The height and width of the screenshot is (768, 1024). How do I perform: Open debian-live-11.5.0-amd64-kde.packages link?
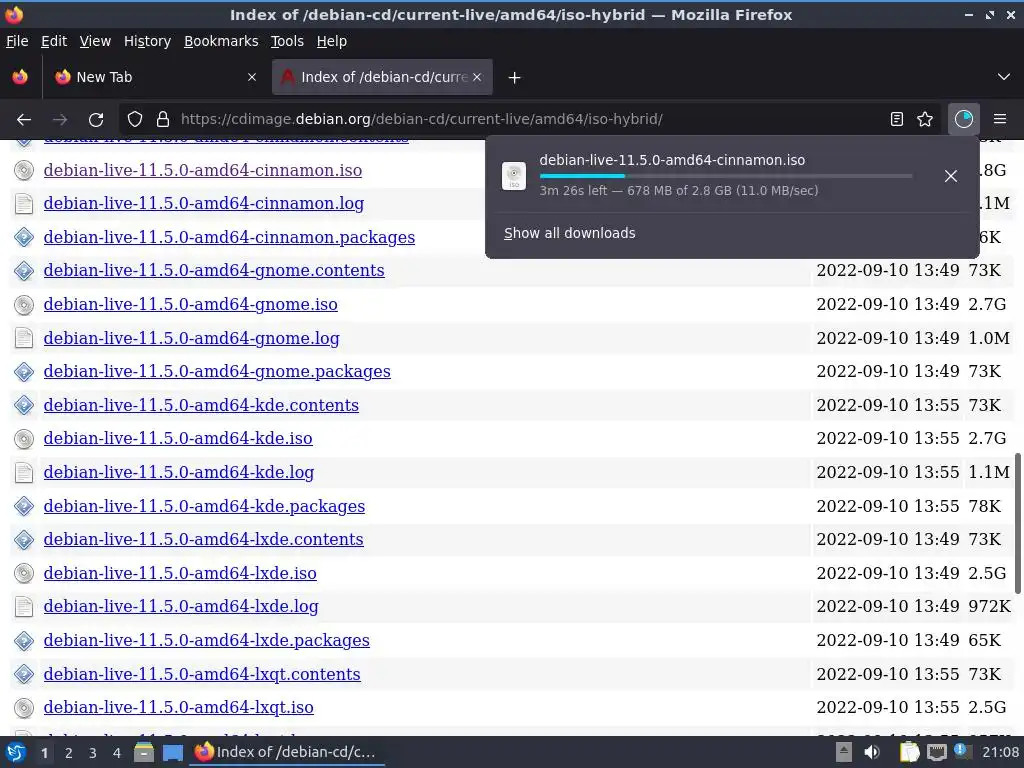204,506
